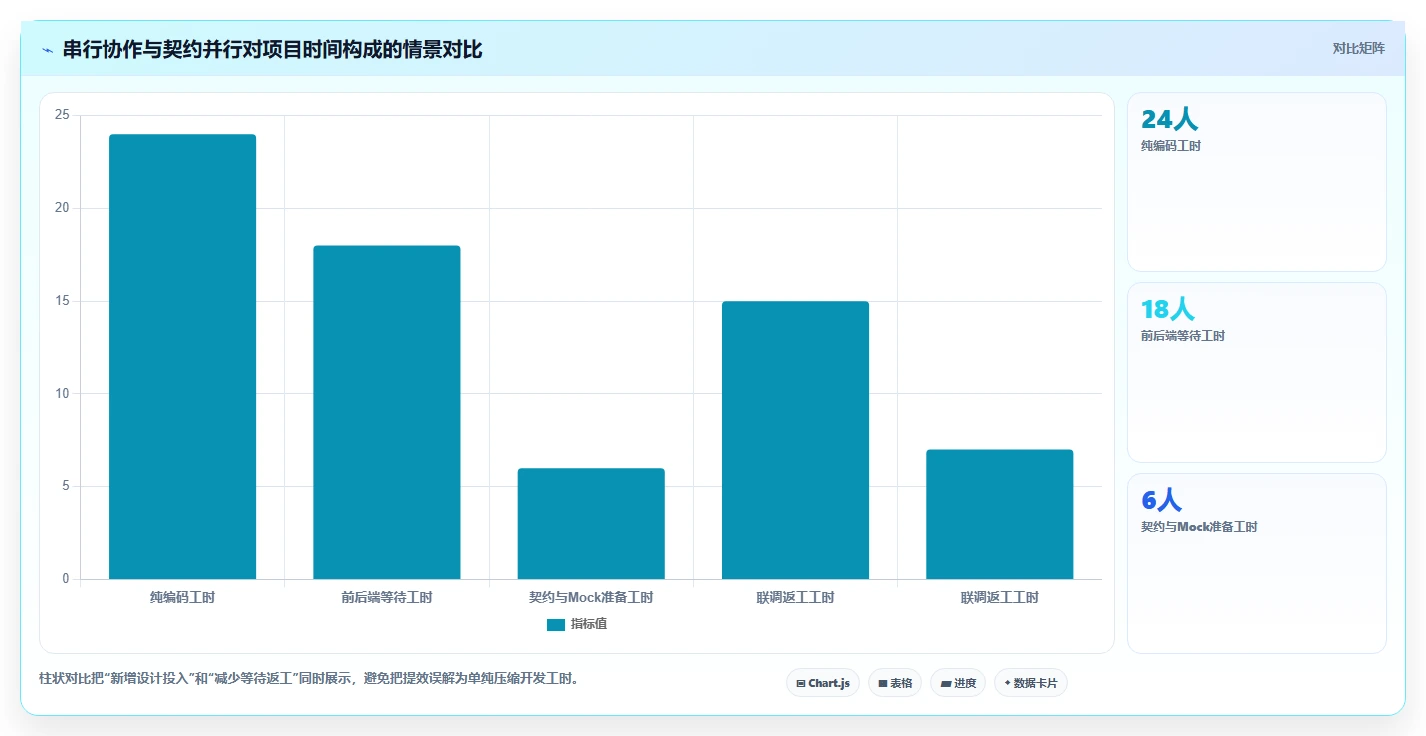
Task: Open the 6人 data card
Action: (x=1257, y=563)
